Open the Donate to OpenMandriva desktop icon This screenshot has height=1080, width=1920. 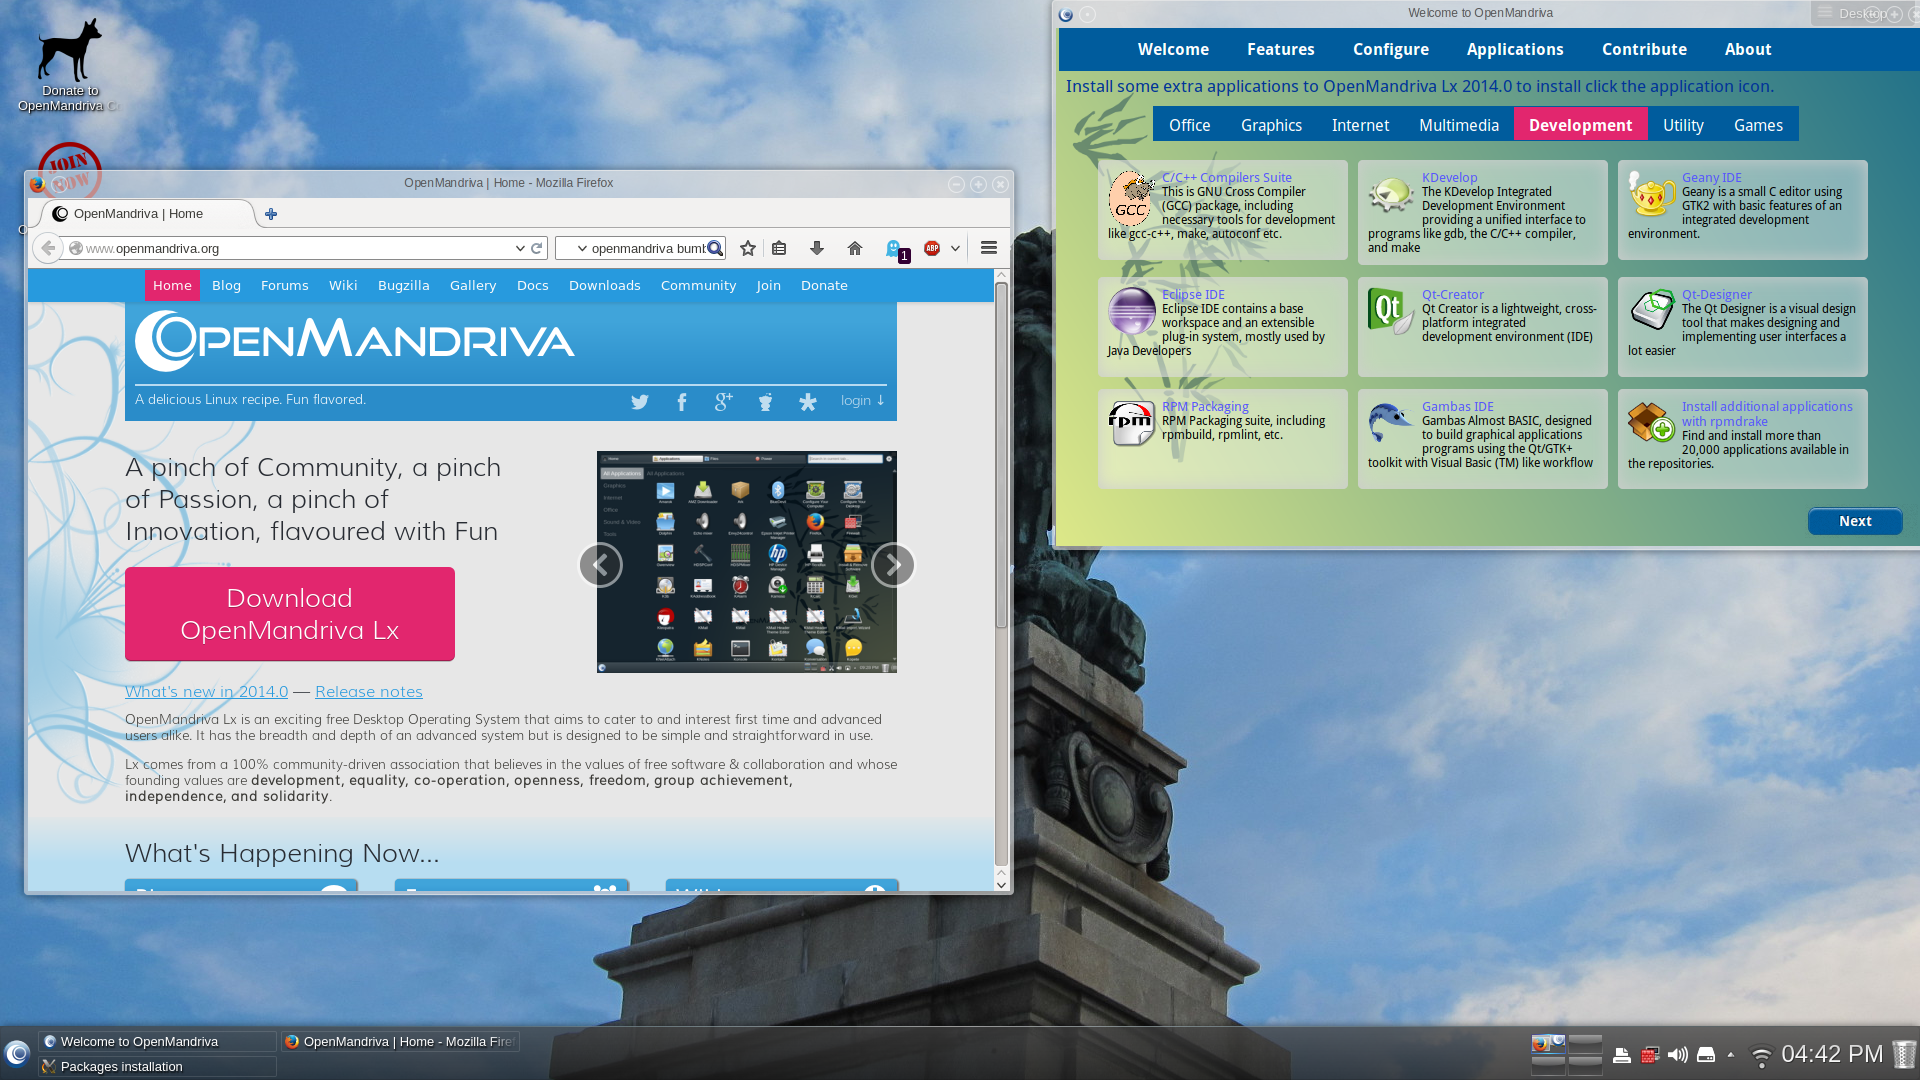tap(70, 64)
